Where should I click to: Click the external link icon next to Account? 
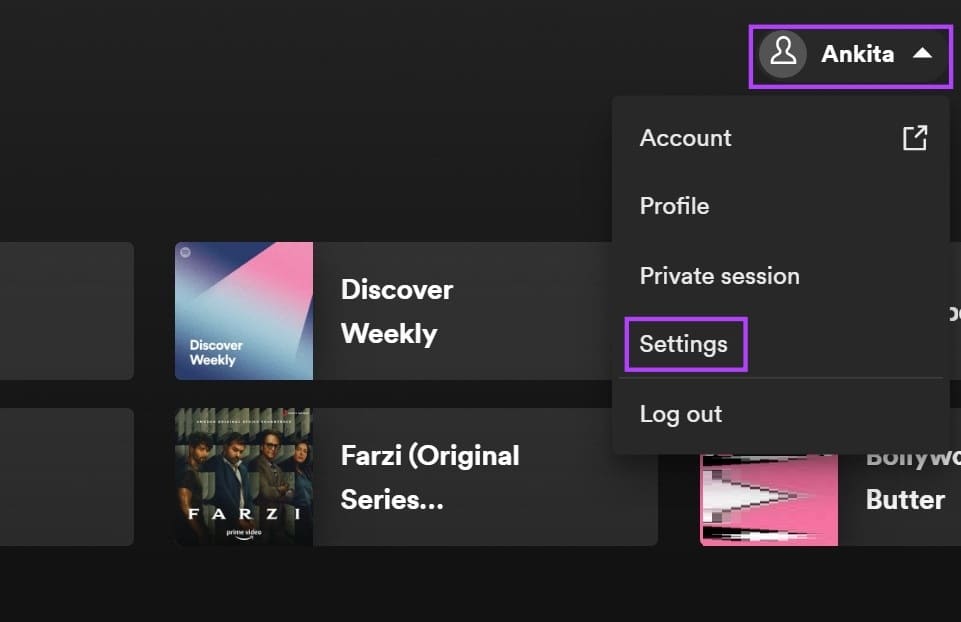click(914, 138)
